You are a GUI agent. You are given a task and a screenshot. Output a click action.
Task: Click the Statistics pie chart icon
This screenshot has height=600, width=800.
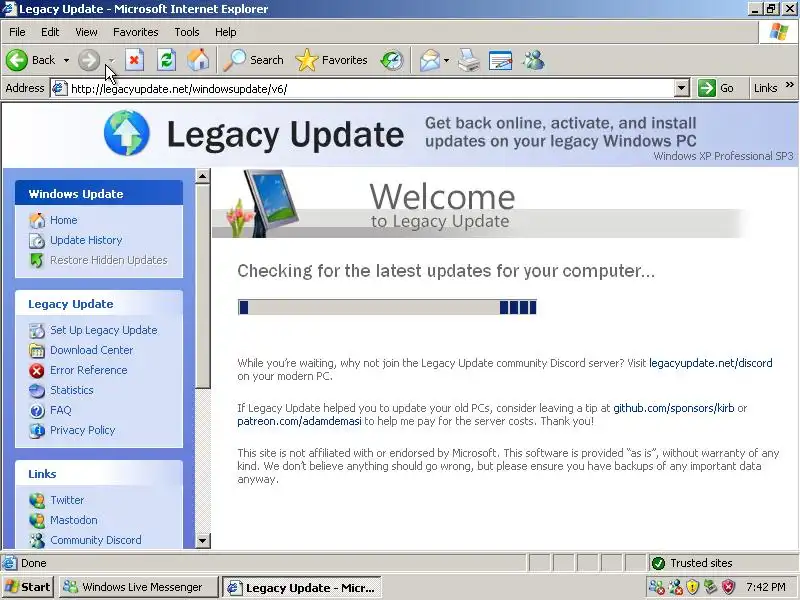coord(37,390)
